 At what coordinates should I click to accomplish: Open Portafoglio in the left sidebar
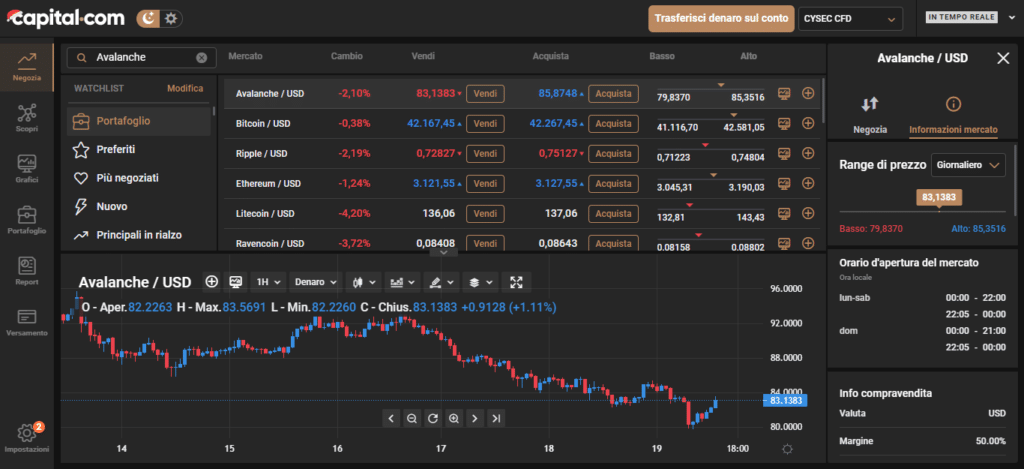[x=27, y=219]
